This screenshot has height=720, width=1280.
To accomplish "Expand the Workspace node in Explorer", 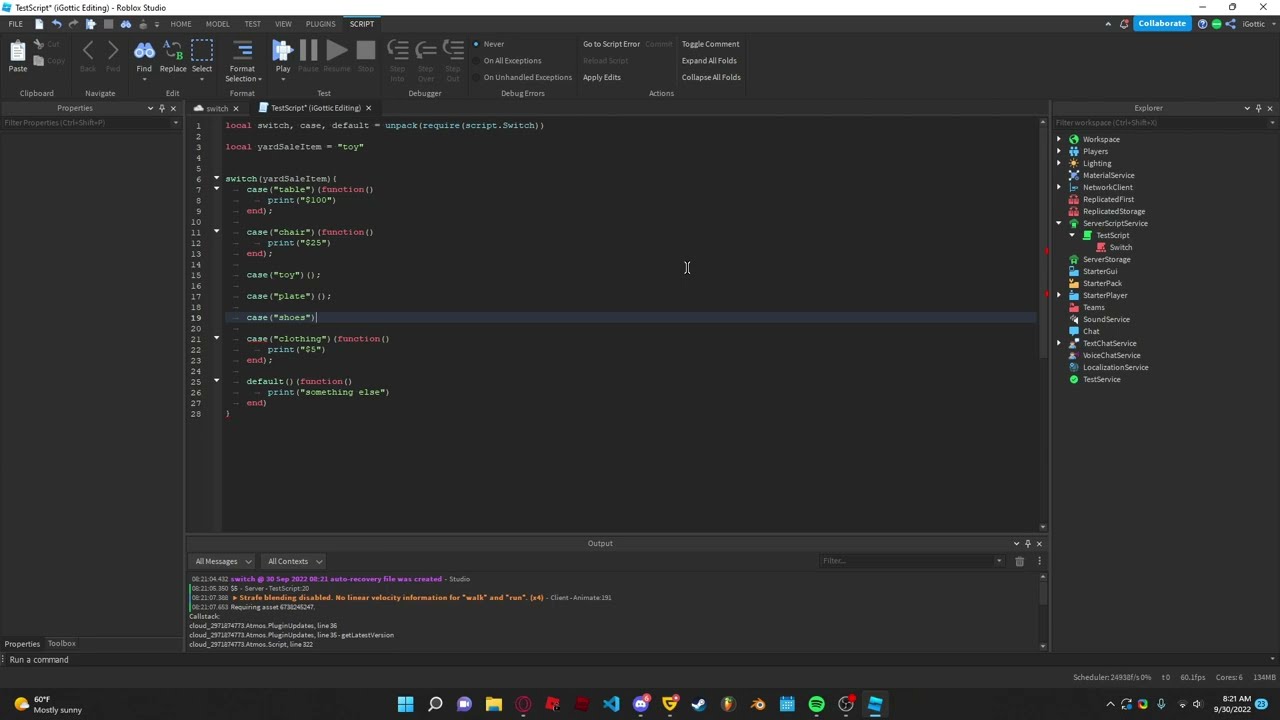I will [x=1059, y=140].
